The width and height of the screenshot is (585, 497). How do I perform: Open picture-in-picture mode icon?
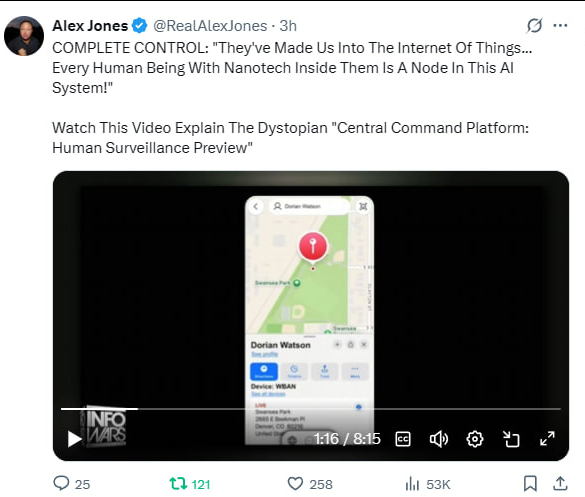511,439
